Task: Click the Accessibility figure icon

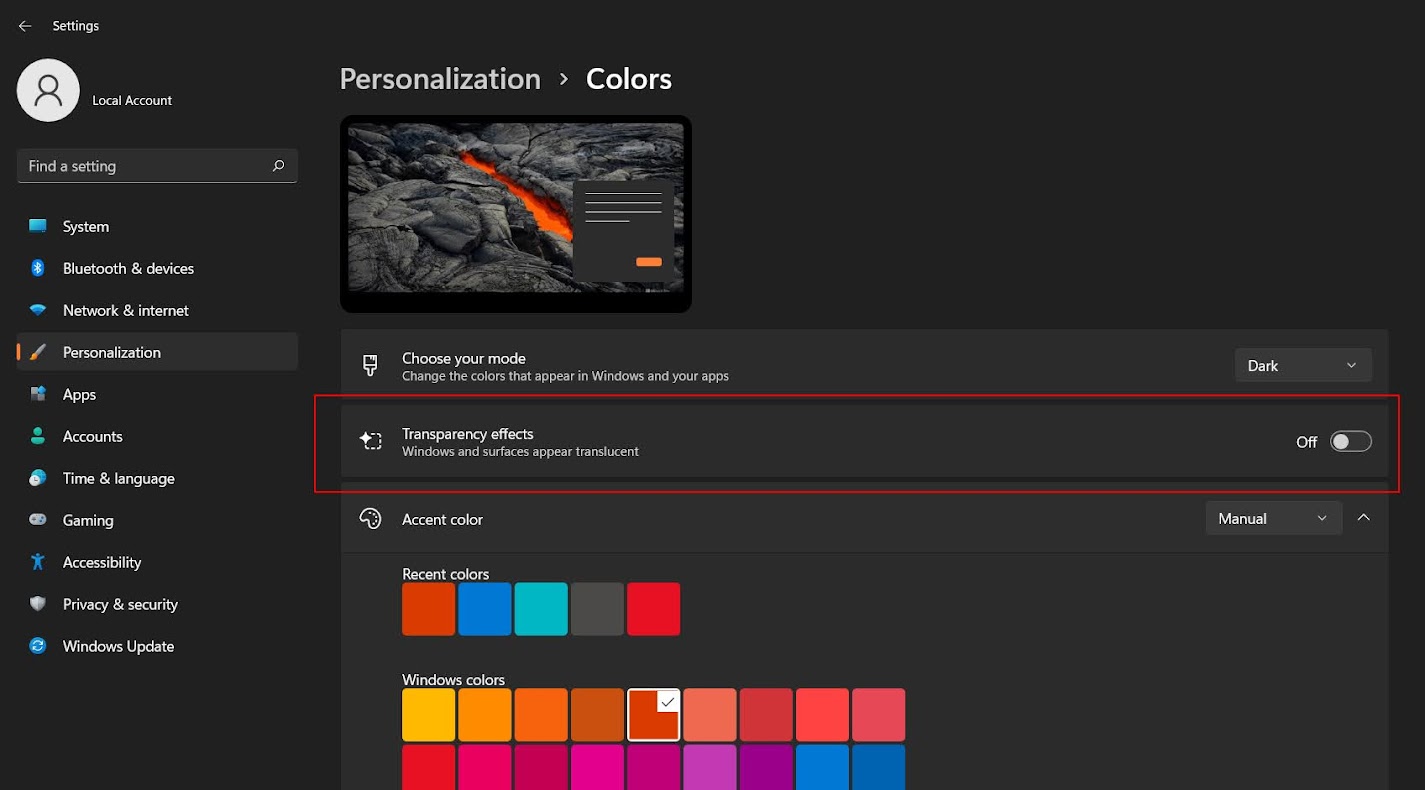Action: [38, 562]
